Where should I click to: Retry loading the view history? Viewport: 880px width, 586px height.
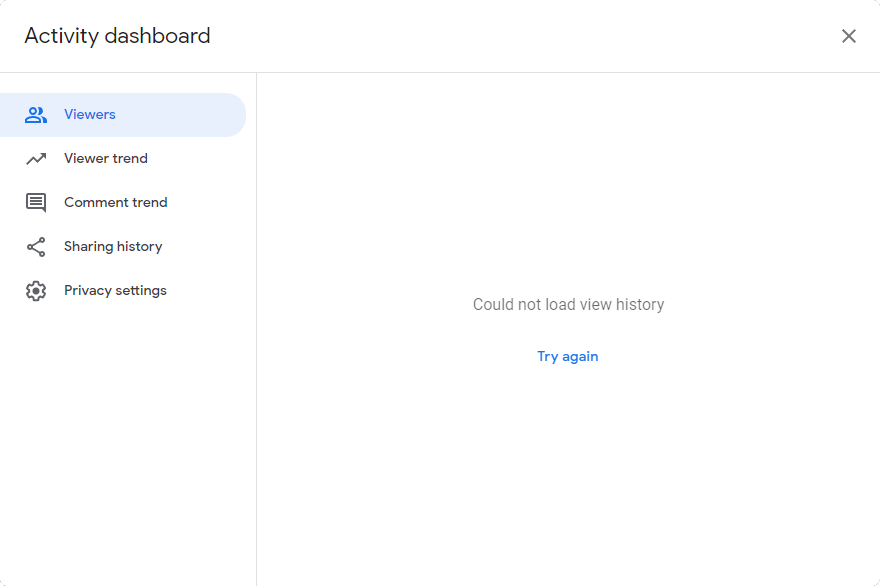tap(567, 356)
